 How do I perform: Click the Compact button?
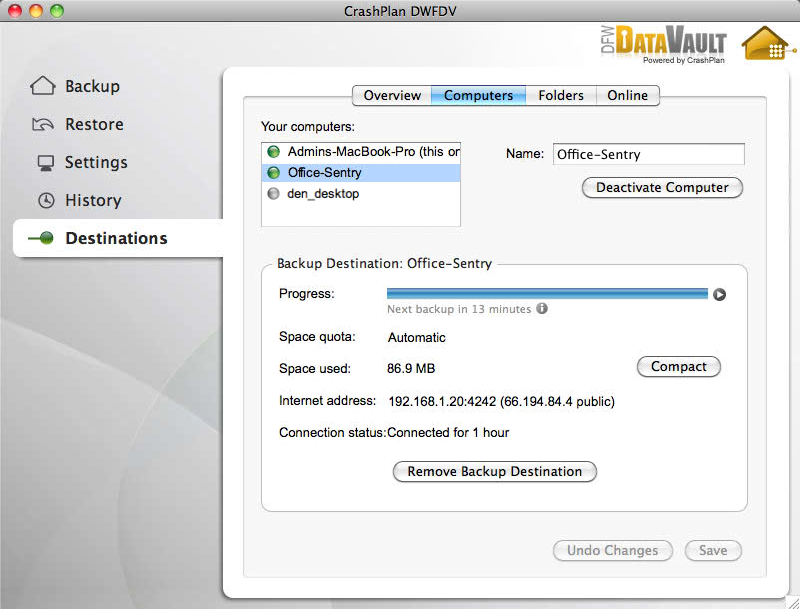coord(679,367)
